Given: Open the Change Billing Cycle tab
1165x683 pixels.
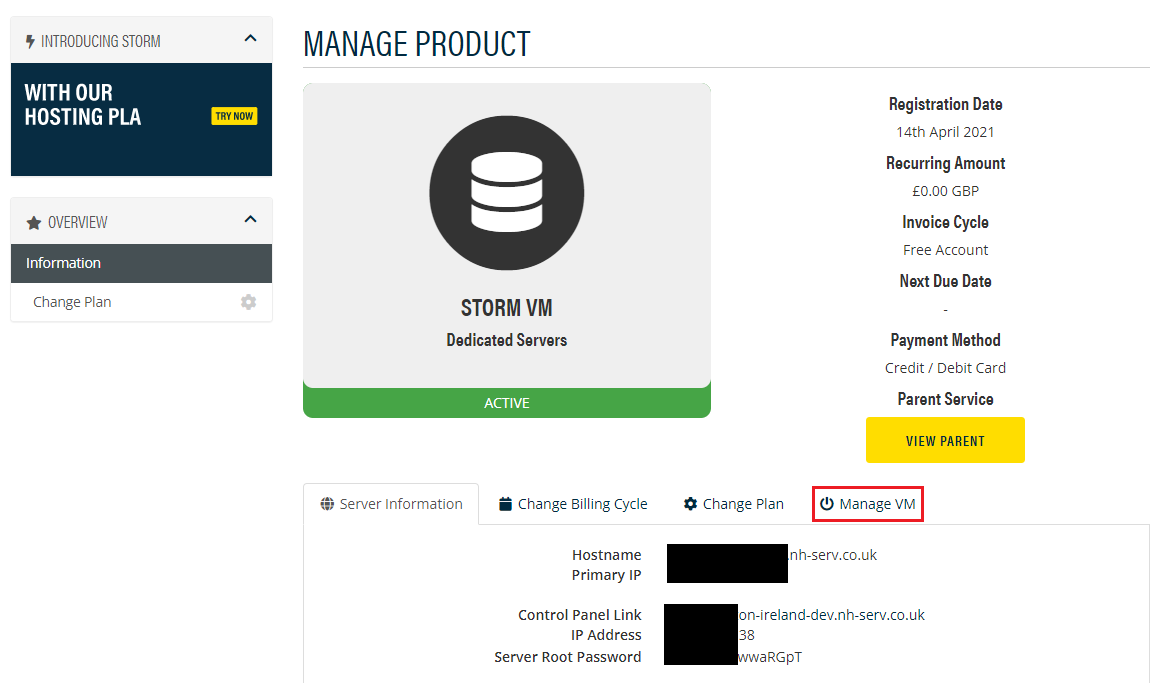Looking at the screenshot, I should 573,504.
